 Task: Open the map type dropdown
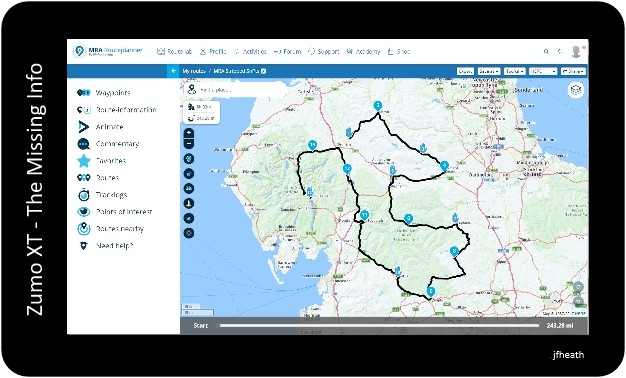tap(543, 71)
